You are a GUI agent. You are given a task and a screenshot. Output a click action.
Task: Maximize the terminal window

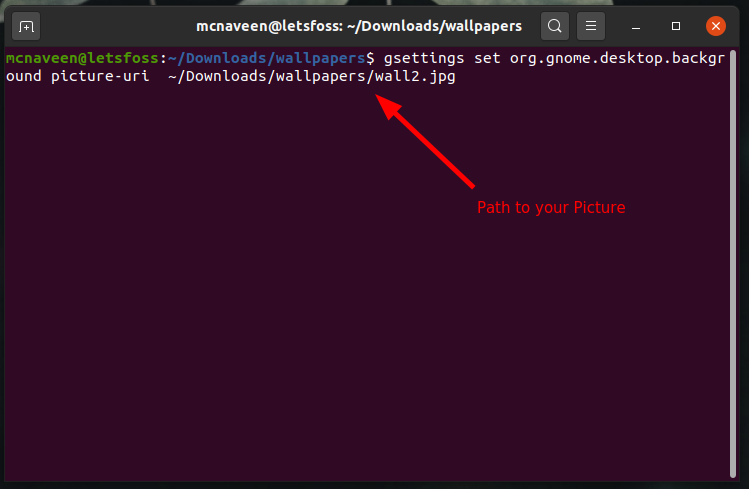click(x=675, y=26)
